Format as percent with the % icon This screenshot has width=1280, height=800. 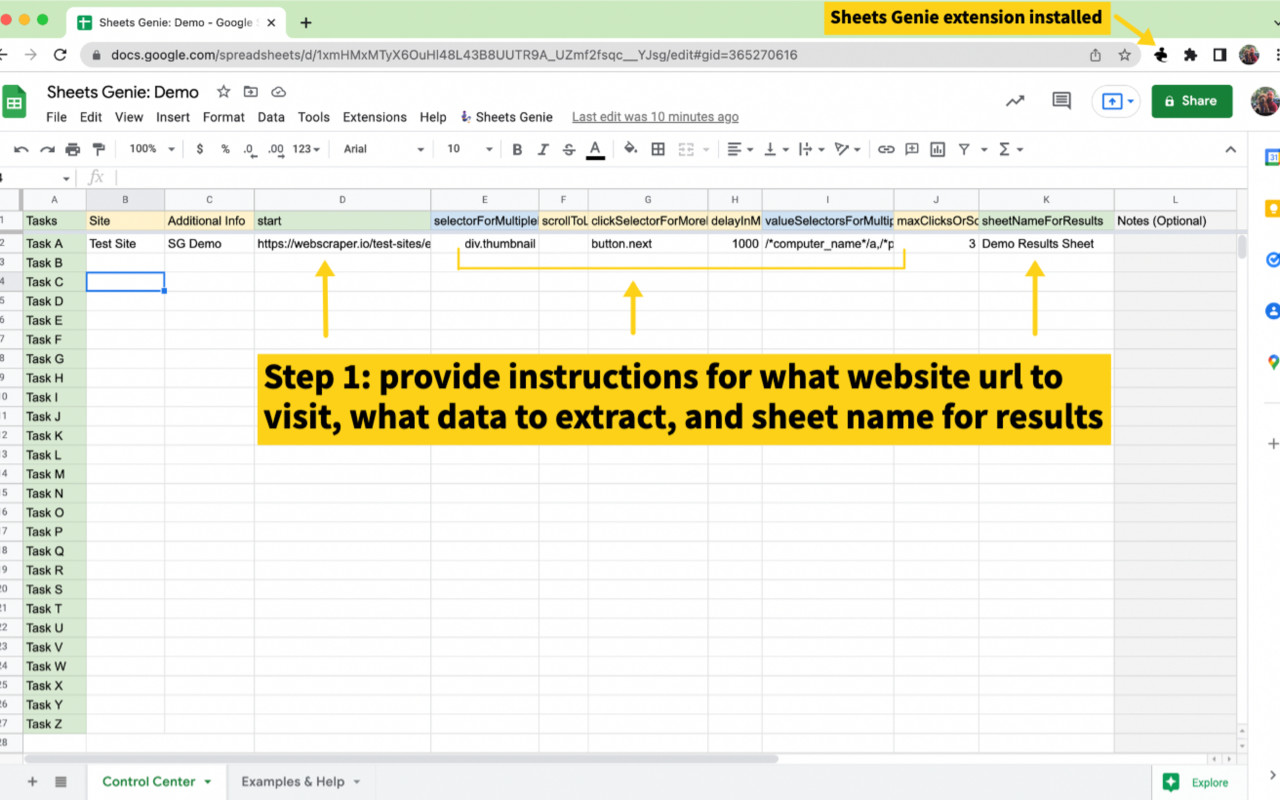(225, 149)
